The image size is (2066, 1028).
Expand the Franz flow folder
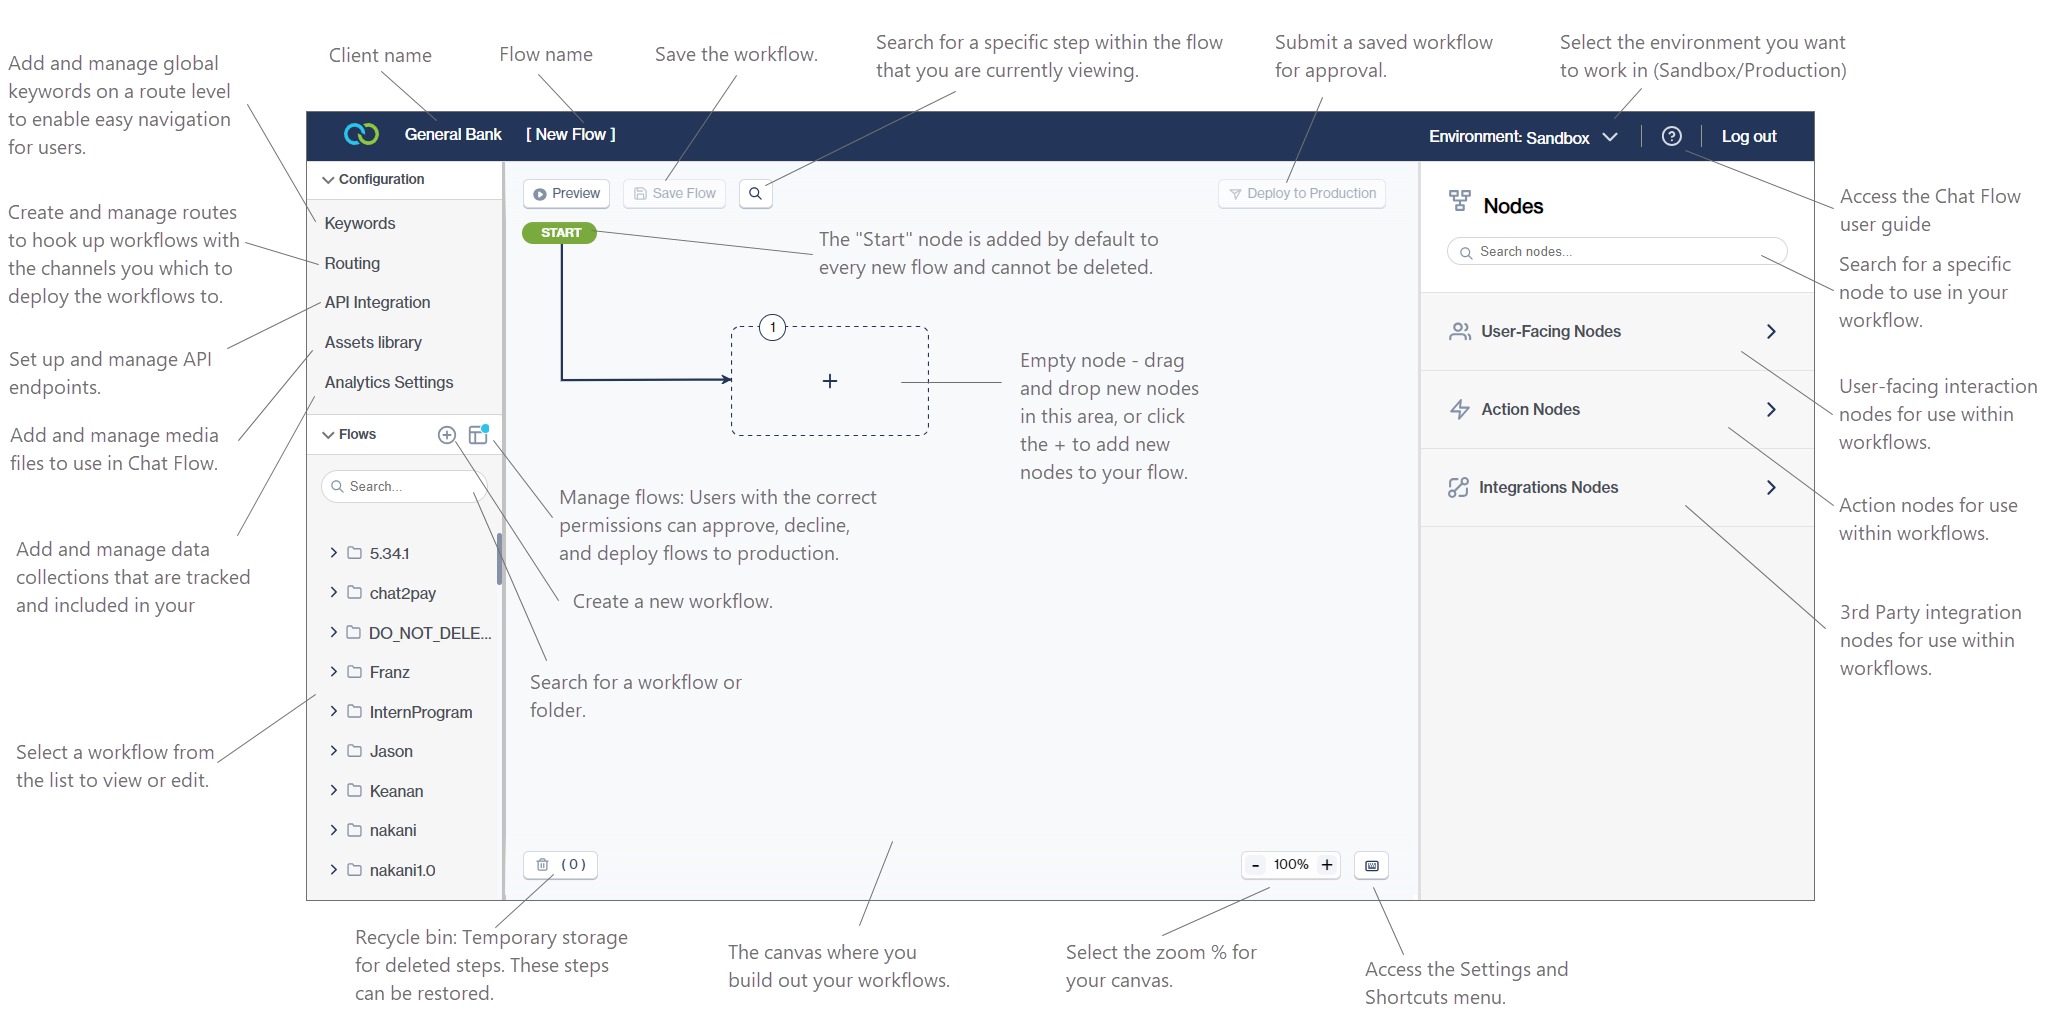pos(333,671)
